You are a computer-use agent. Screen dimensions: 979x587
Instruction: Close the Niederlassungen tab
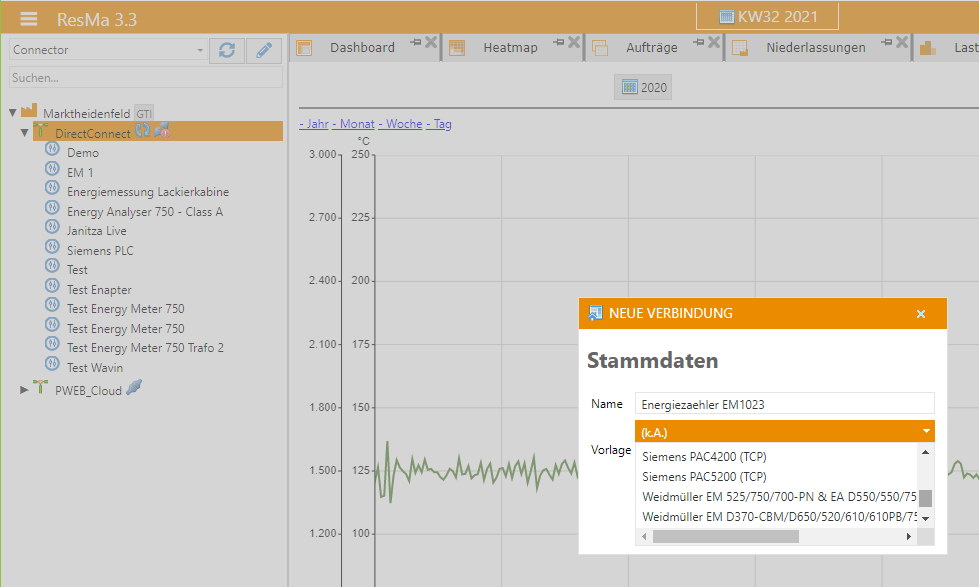[x=902, y=42]
